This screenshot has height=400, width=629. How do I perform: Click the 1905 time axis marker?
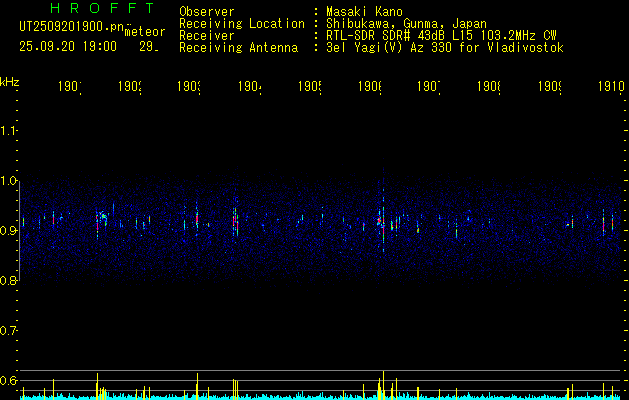click(310, 86)
